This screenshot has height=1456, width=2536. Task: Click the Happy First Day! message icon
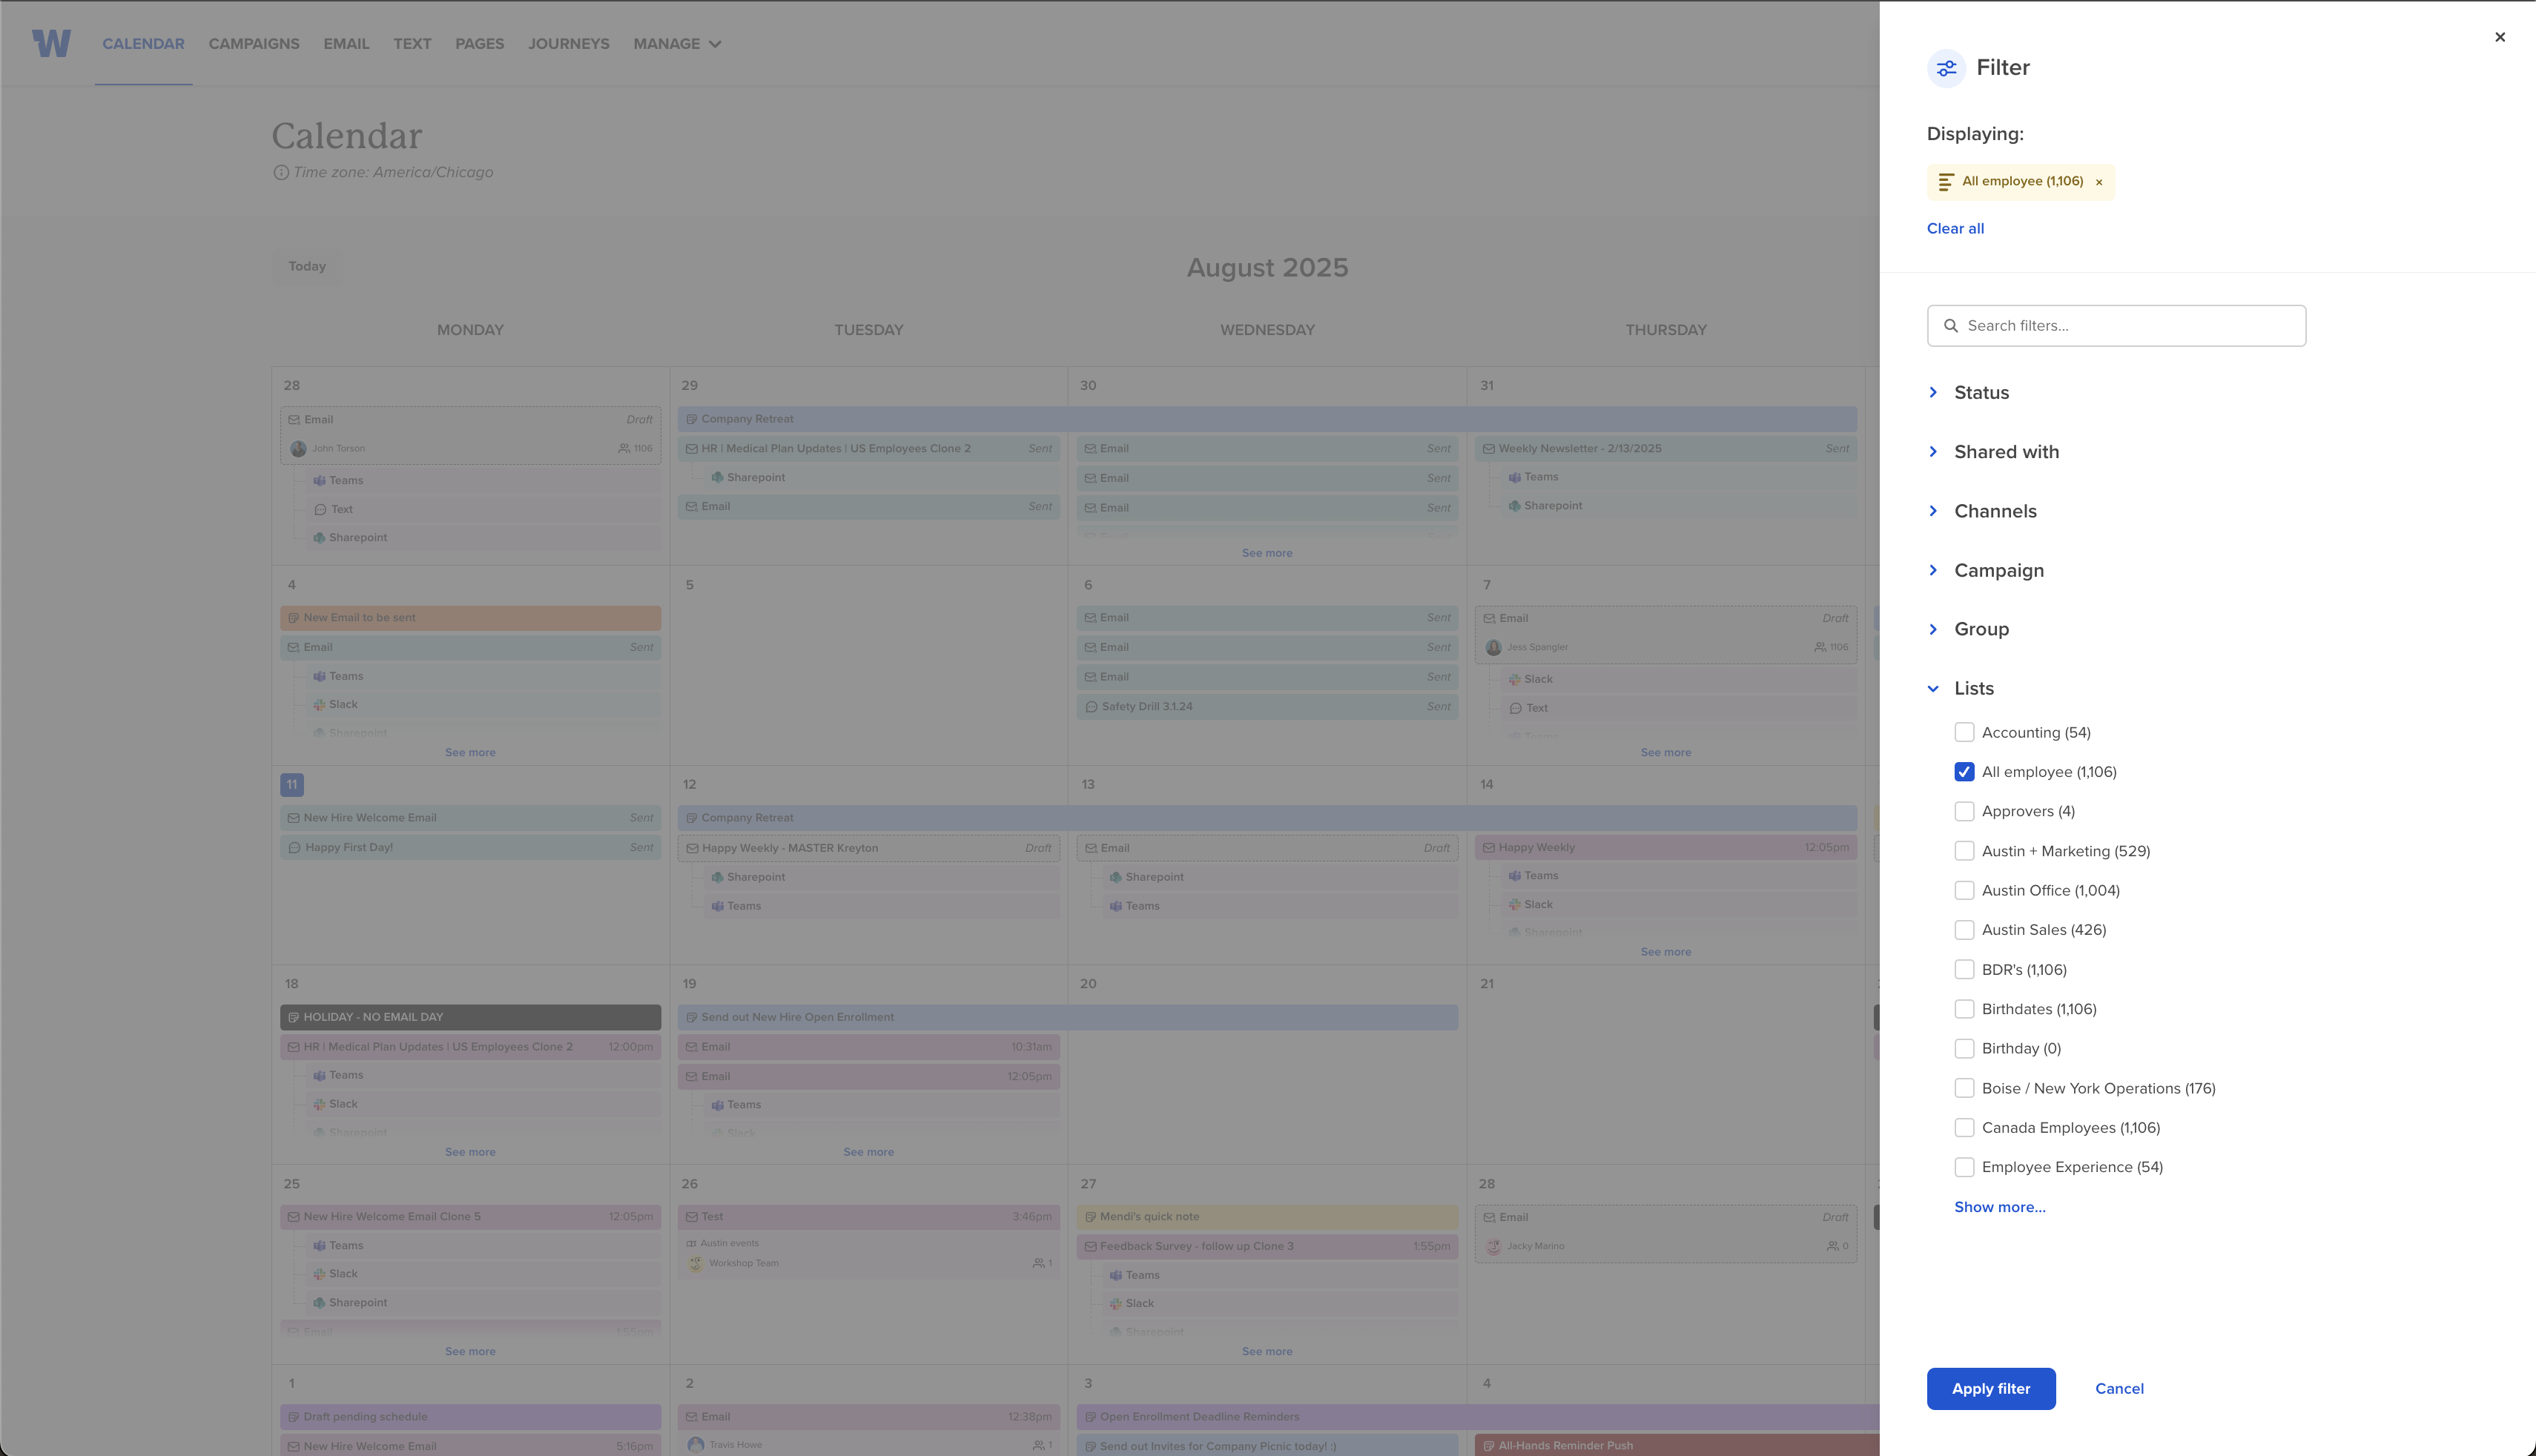click(294, 848)
